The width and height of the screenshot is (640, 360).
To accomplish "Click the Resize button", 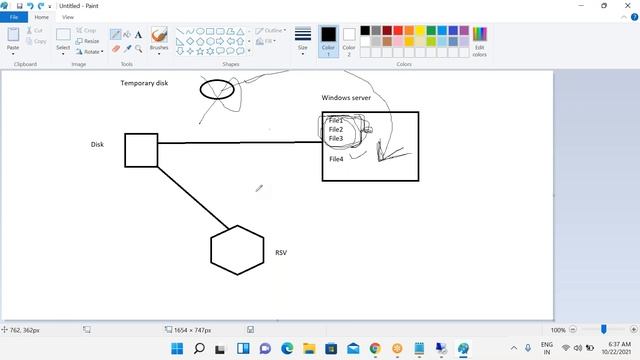I will 87,41.
